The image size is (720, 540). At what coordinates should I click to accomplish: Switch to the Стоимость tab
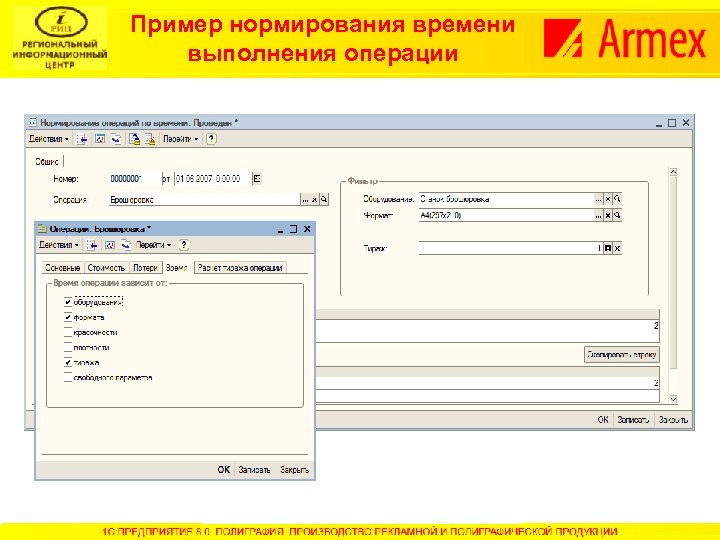106,268
